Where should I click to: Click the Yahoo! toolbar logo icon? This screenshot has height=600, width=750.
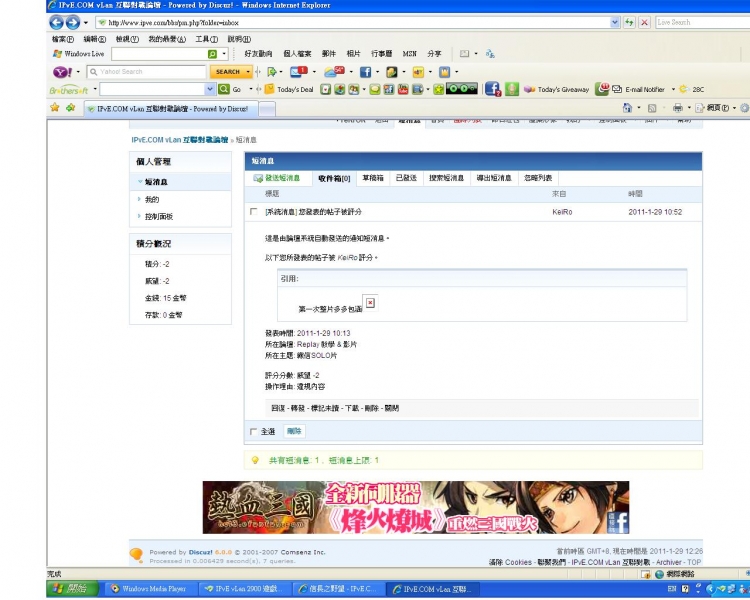[x=64, y=72]
